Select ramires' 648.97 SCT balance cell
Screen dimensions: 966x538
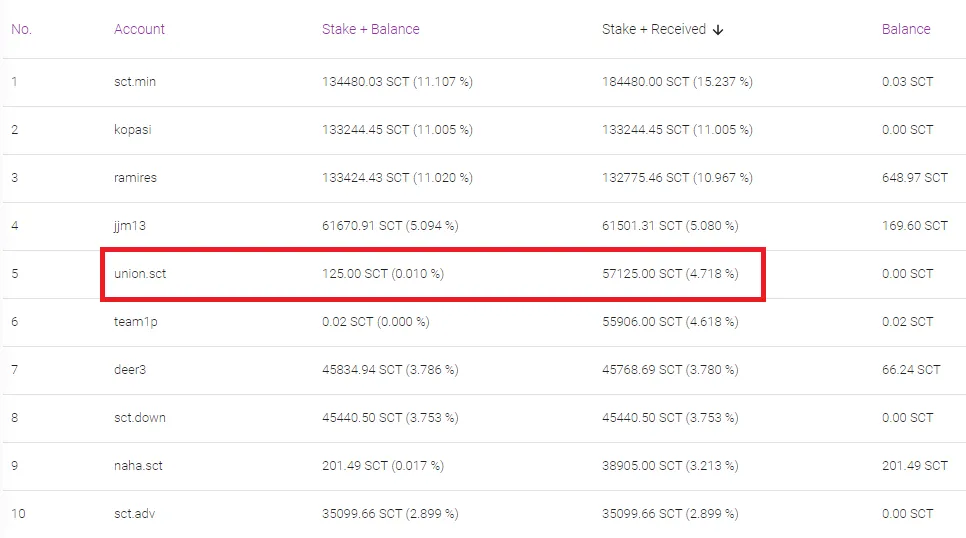[x=914, y=177]
